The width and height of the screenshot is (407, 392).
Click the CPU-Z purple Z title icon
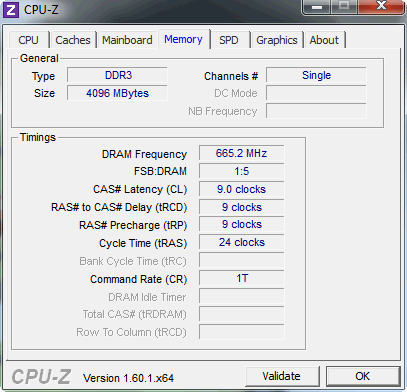[11, 10]
